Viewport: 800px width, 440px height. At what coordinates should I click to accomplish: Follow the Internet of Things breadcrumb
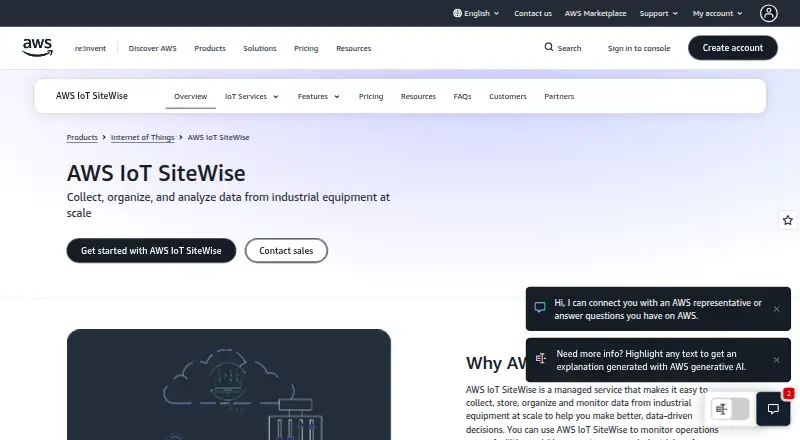pyautogui.click(x=142, y=137)
